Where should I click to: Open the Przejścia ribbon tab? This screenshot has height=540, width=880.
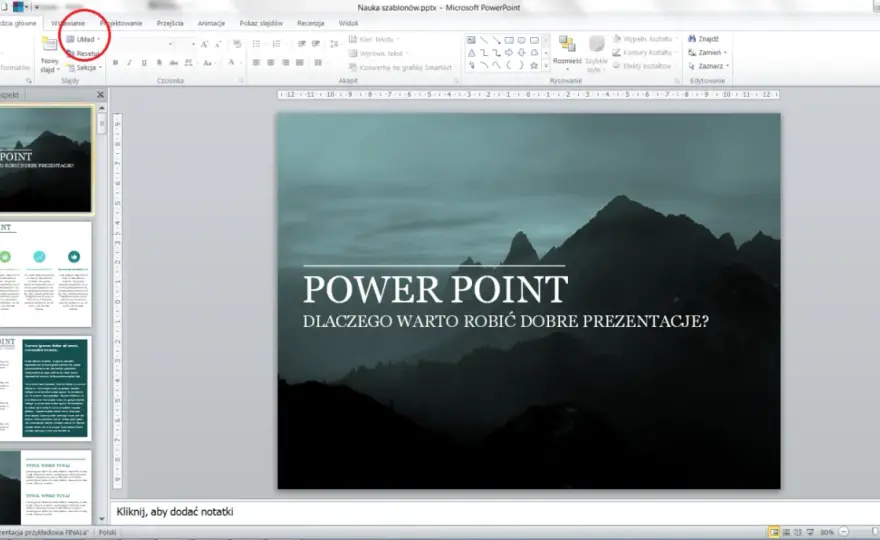[x=170, y=23]
